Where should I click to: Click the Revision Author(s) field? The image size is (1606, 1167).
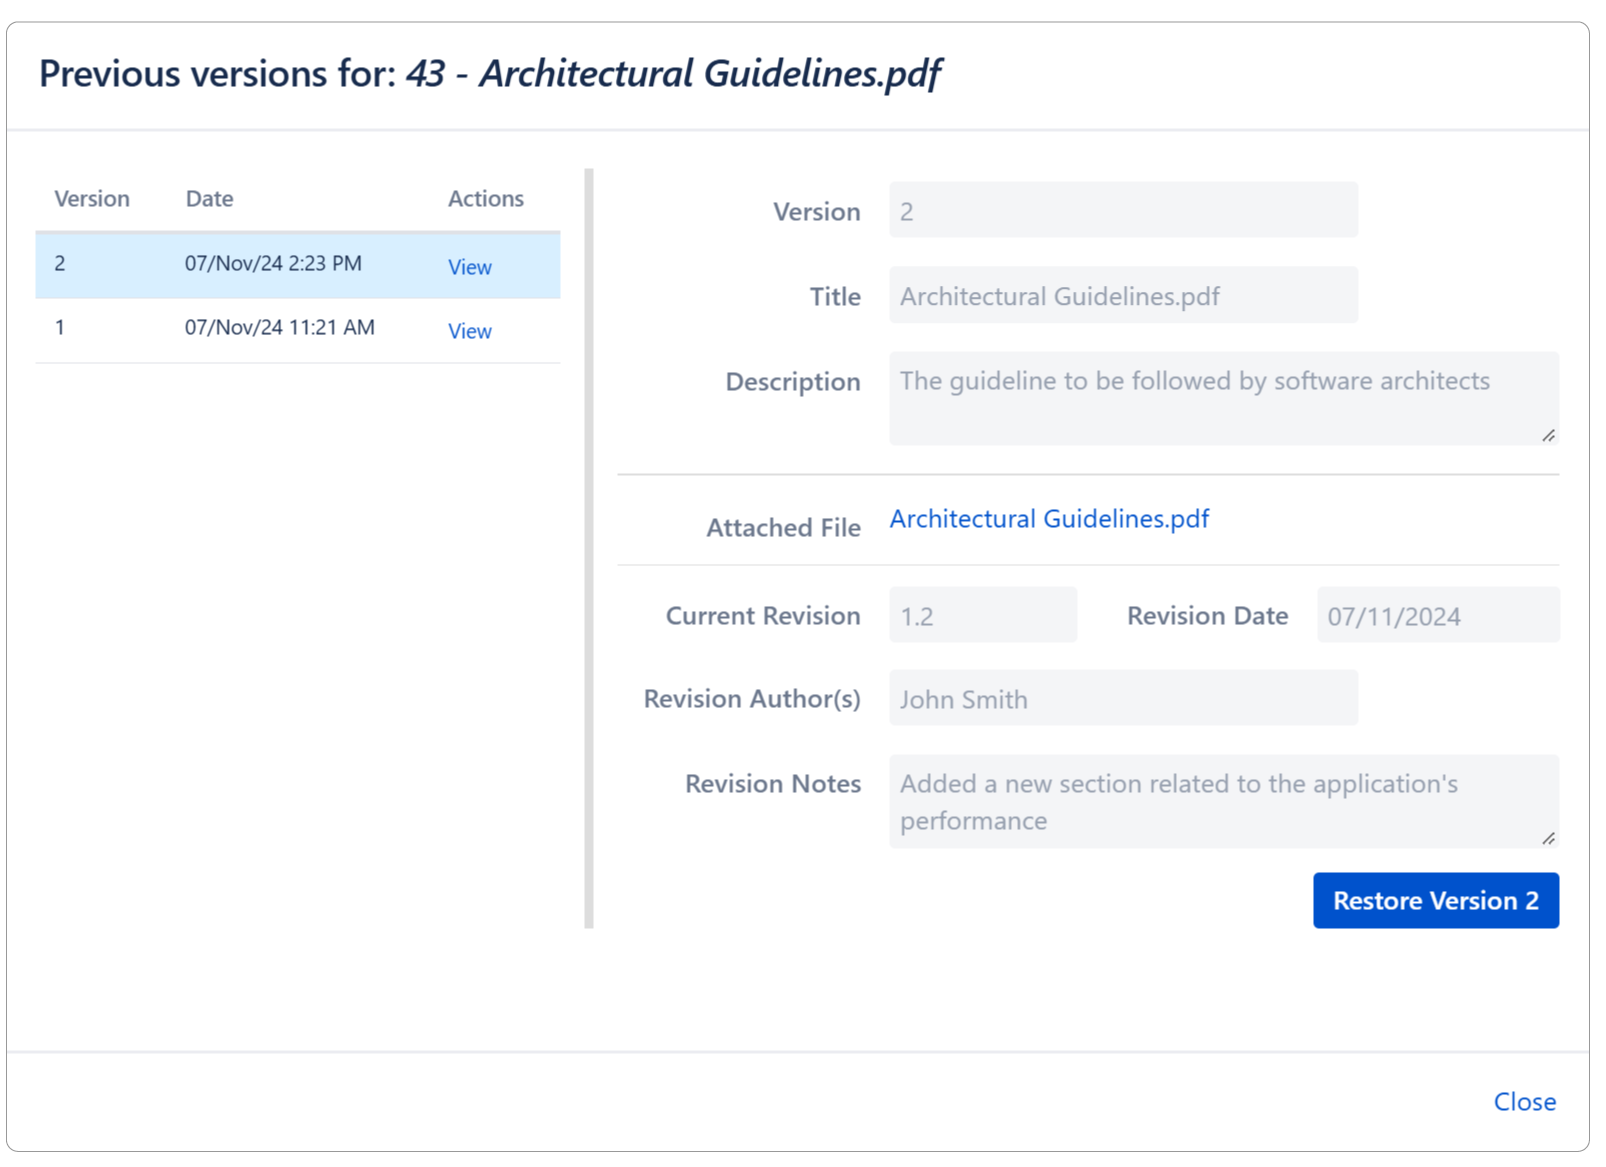[x=1122, y=699]
